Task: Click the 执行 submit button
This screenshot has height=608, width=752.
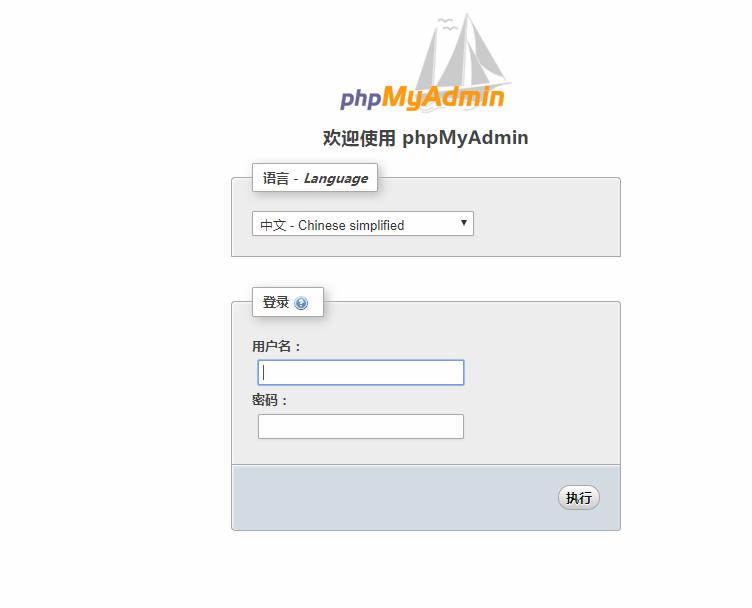Action: tap(578, 498)
